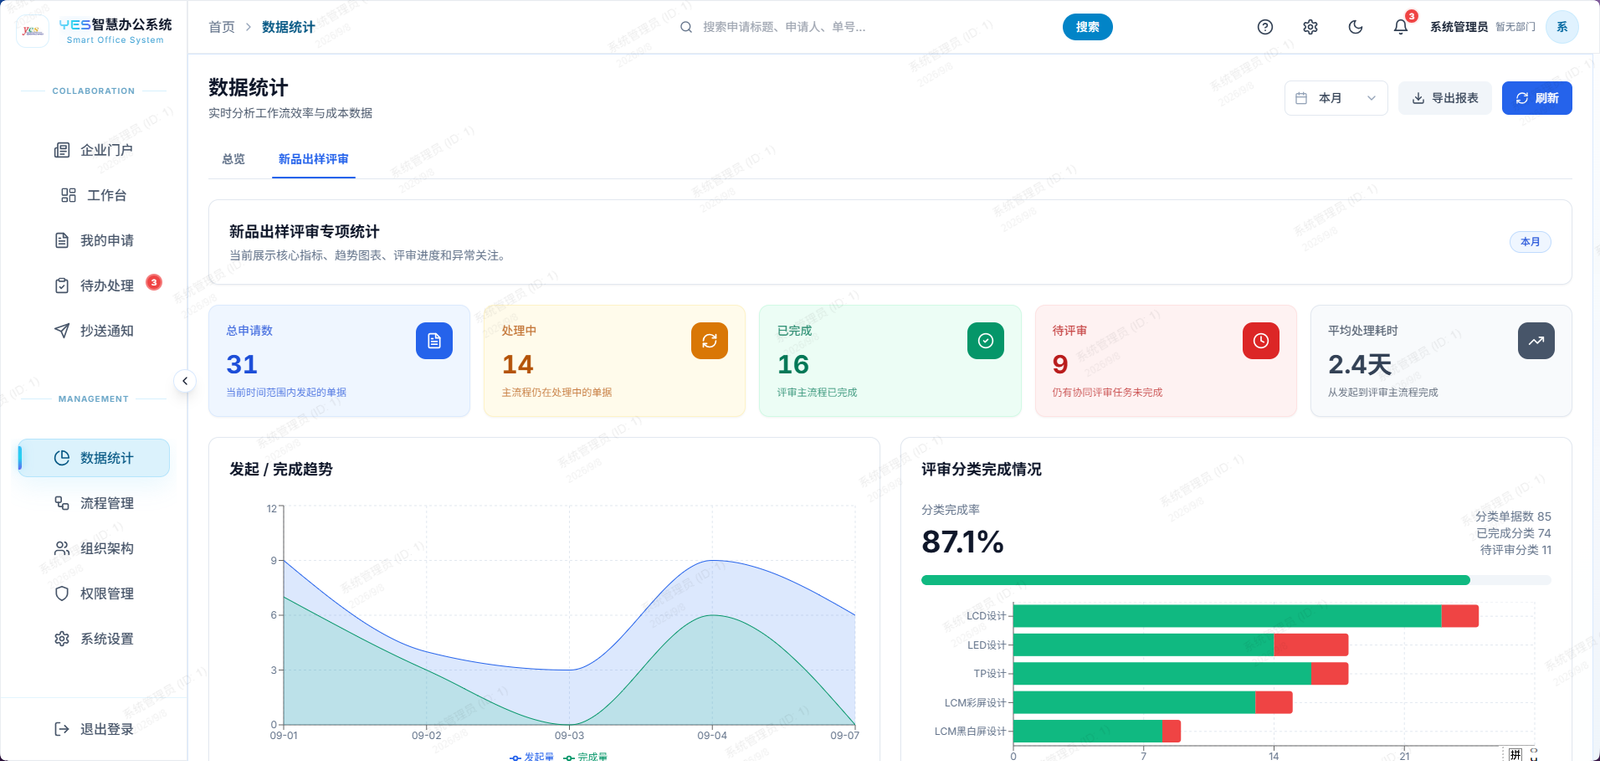Screen dimensions: 1600x761
Task: Select 数据统计 in the sidebar
Action: (x=93, y=458)
